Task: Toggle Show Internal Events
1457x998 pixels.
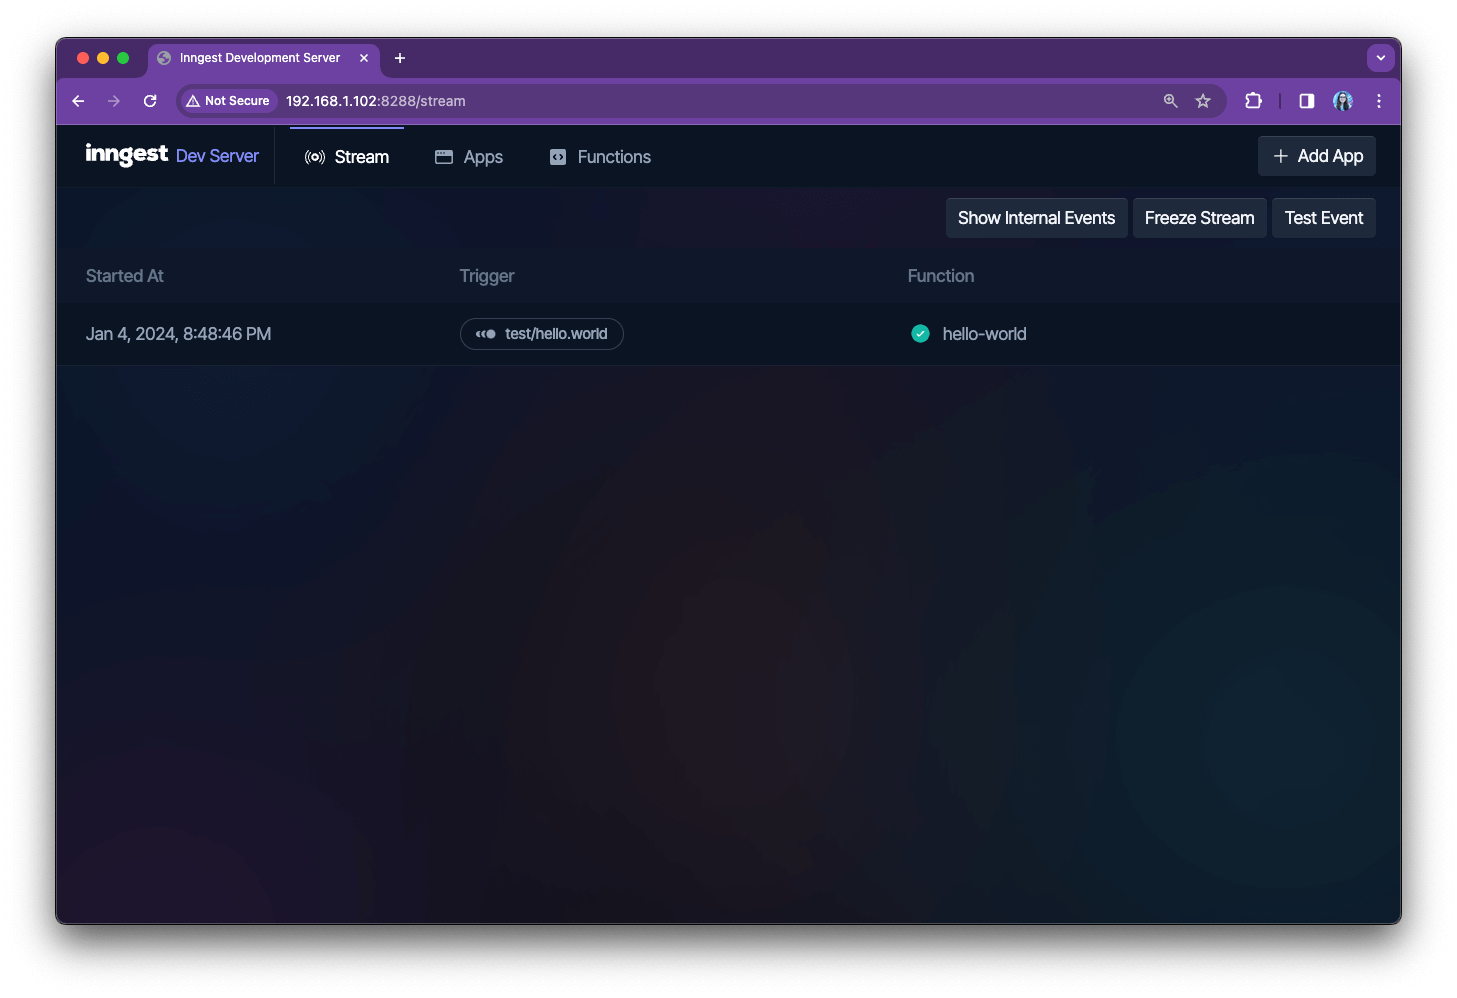Action: (x=1036, y=217)
